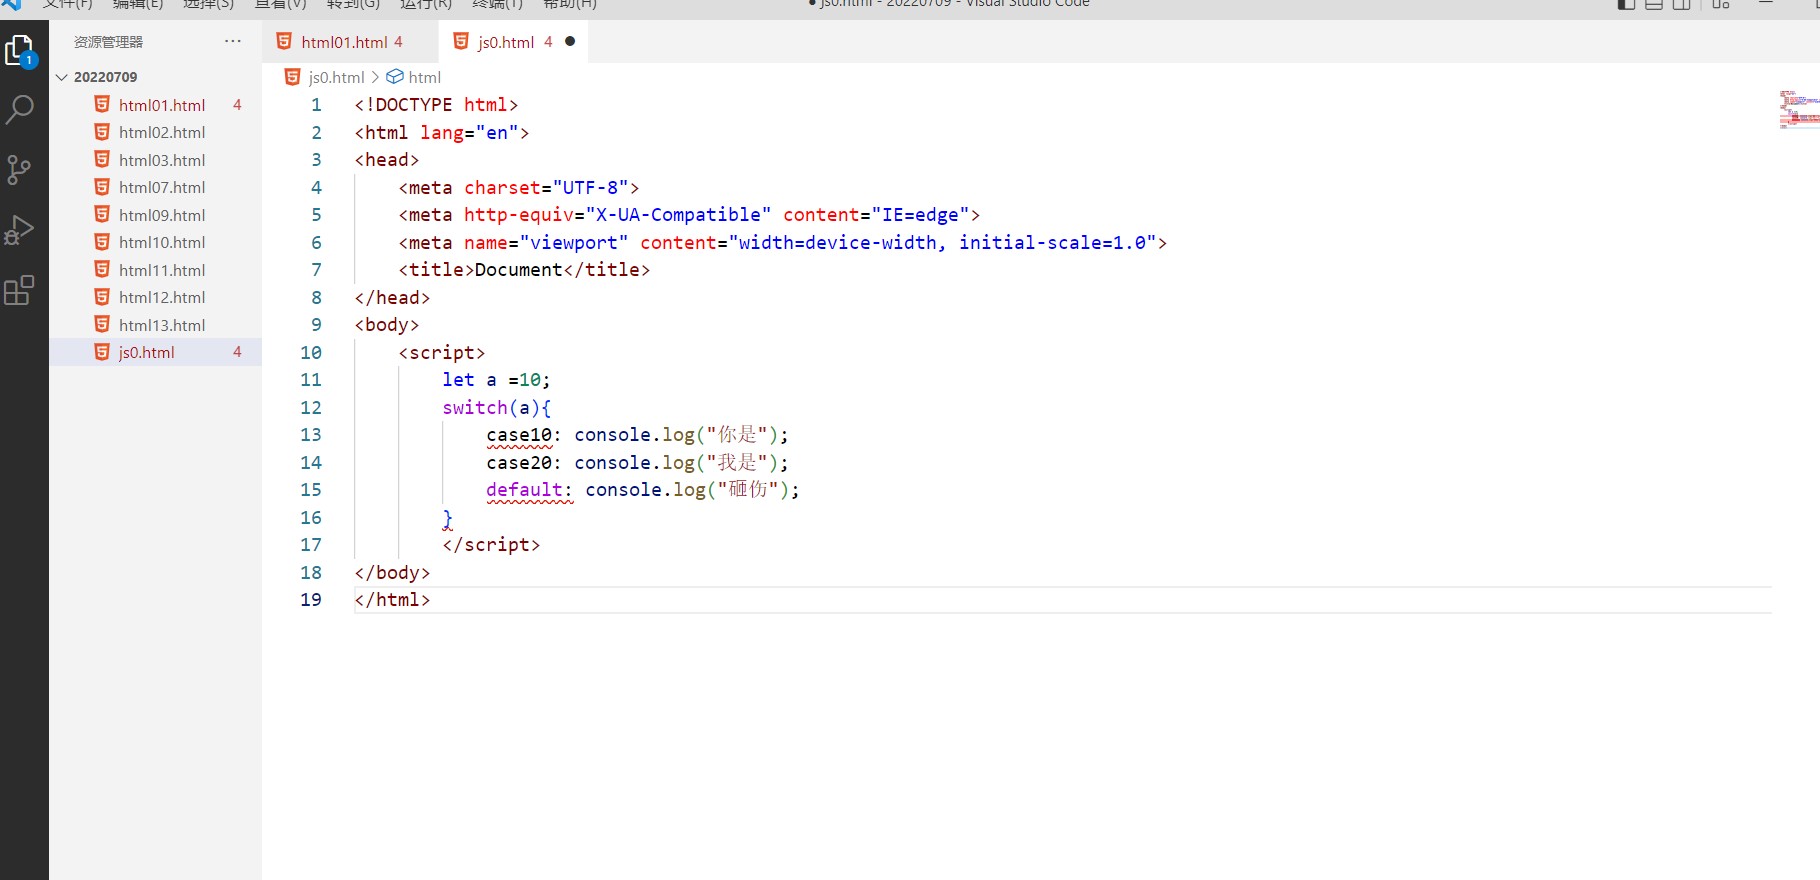The height and width of the screenshot is (880, 1820).
Task: Open Explorer more actions ellipsis menu
Action: point(233,41)
